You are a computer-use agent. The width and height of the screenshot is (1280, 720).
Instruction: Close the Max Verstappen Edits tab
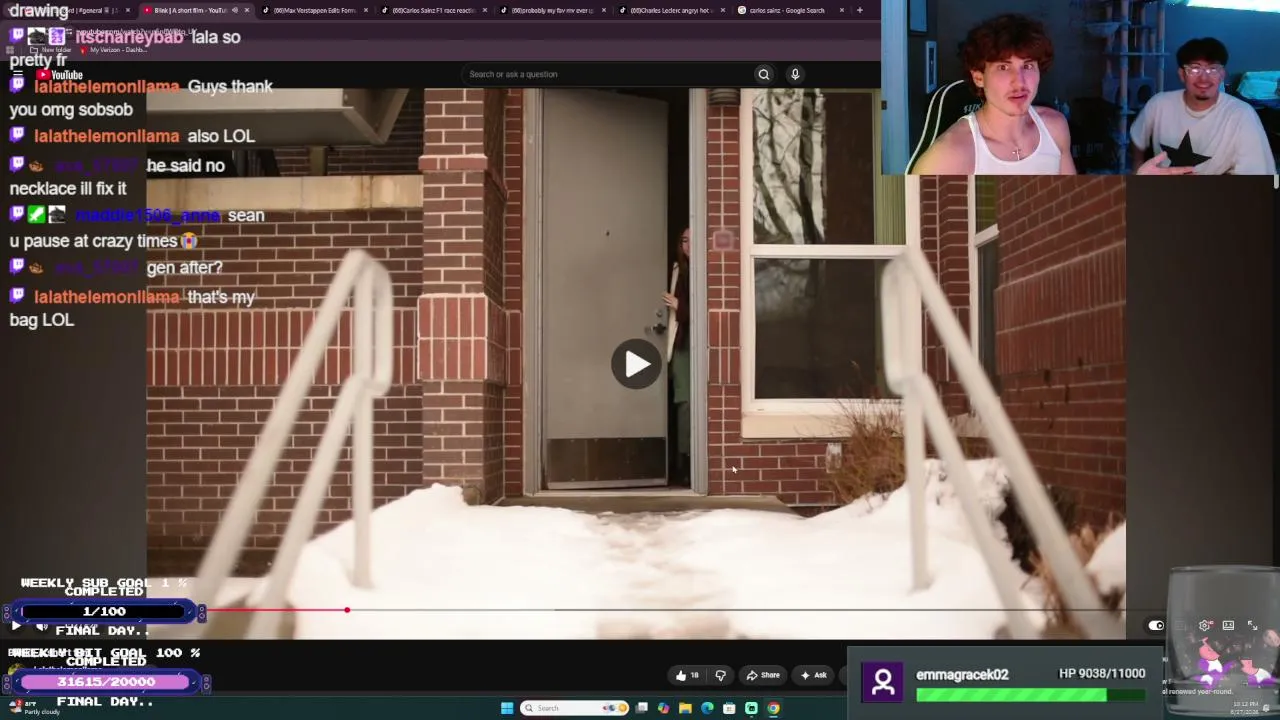pyautogui.click(x=365, y=10)
